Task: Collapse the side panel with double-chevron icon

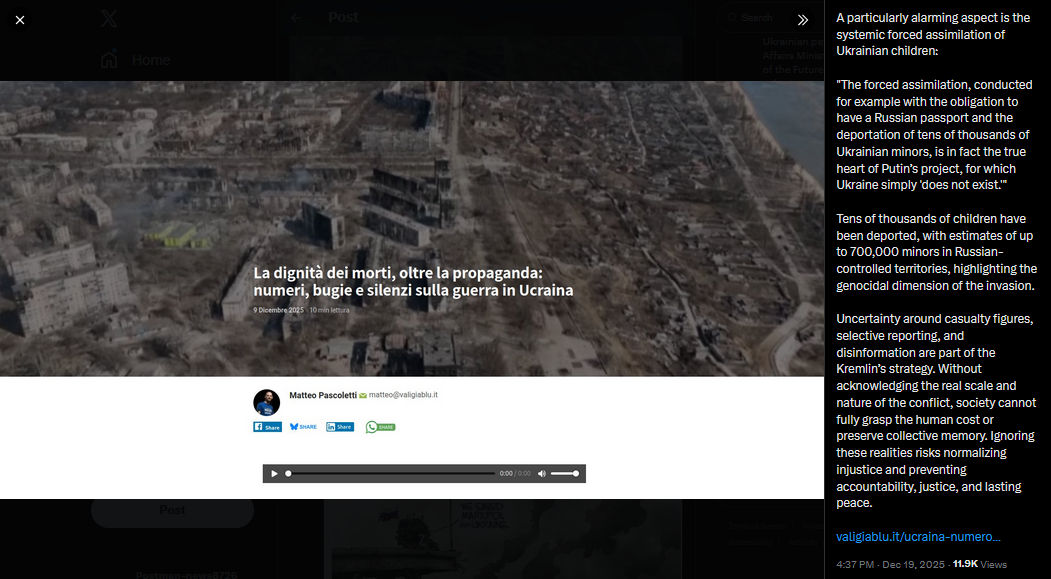Action: [x=802, y=20]
